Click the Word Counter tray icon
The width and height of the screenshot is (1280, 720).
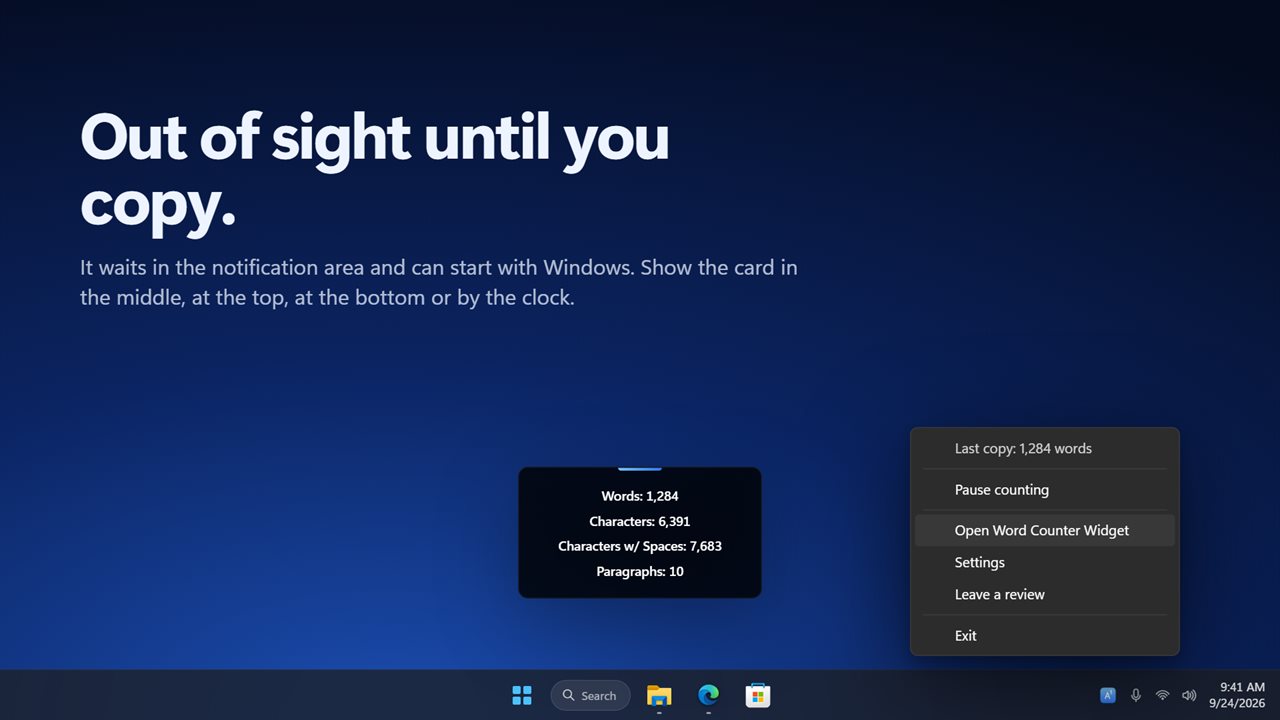pyautogui.click(x=1108, y=695)
